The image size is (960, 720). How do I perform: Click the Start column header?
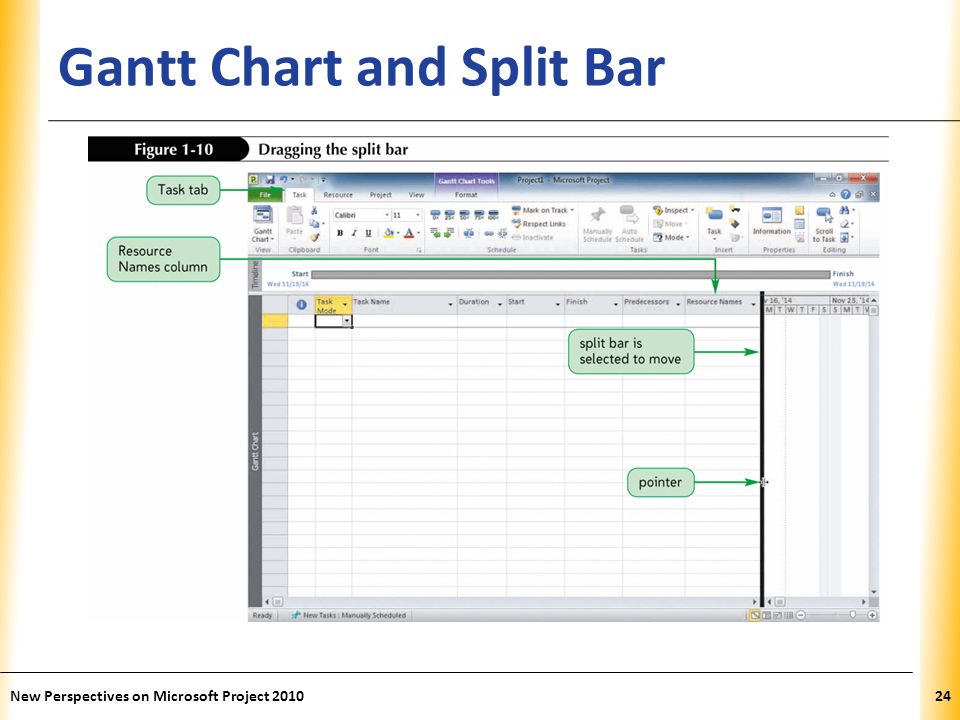click(x=534, y=304)
